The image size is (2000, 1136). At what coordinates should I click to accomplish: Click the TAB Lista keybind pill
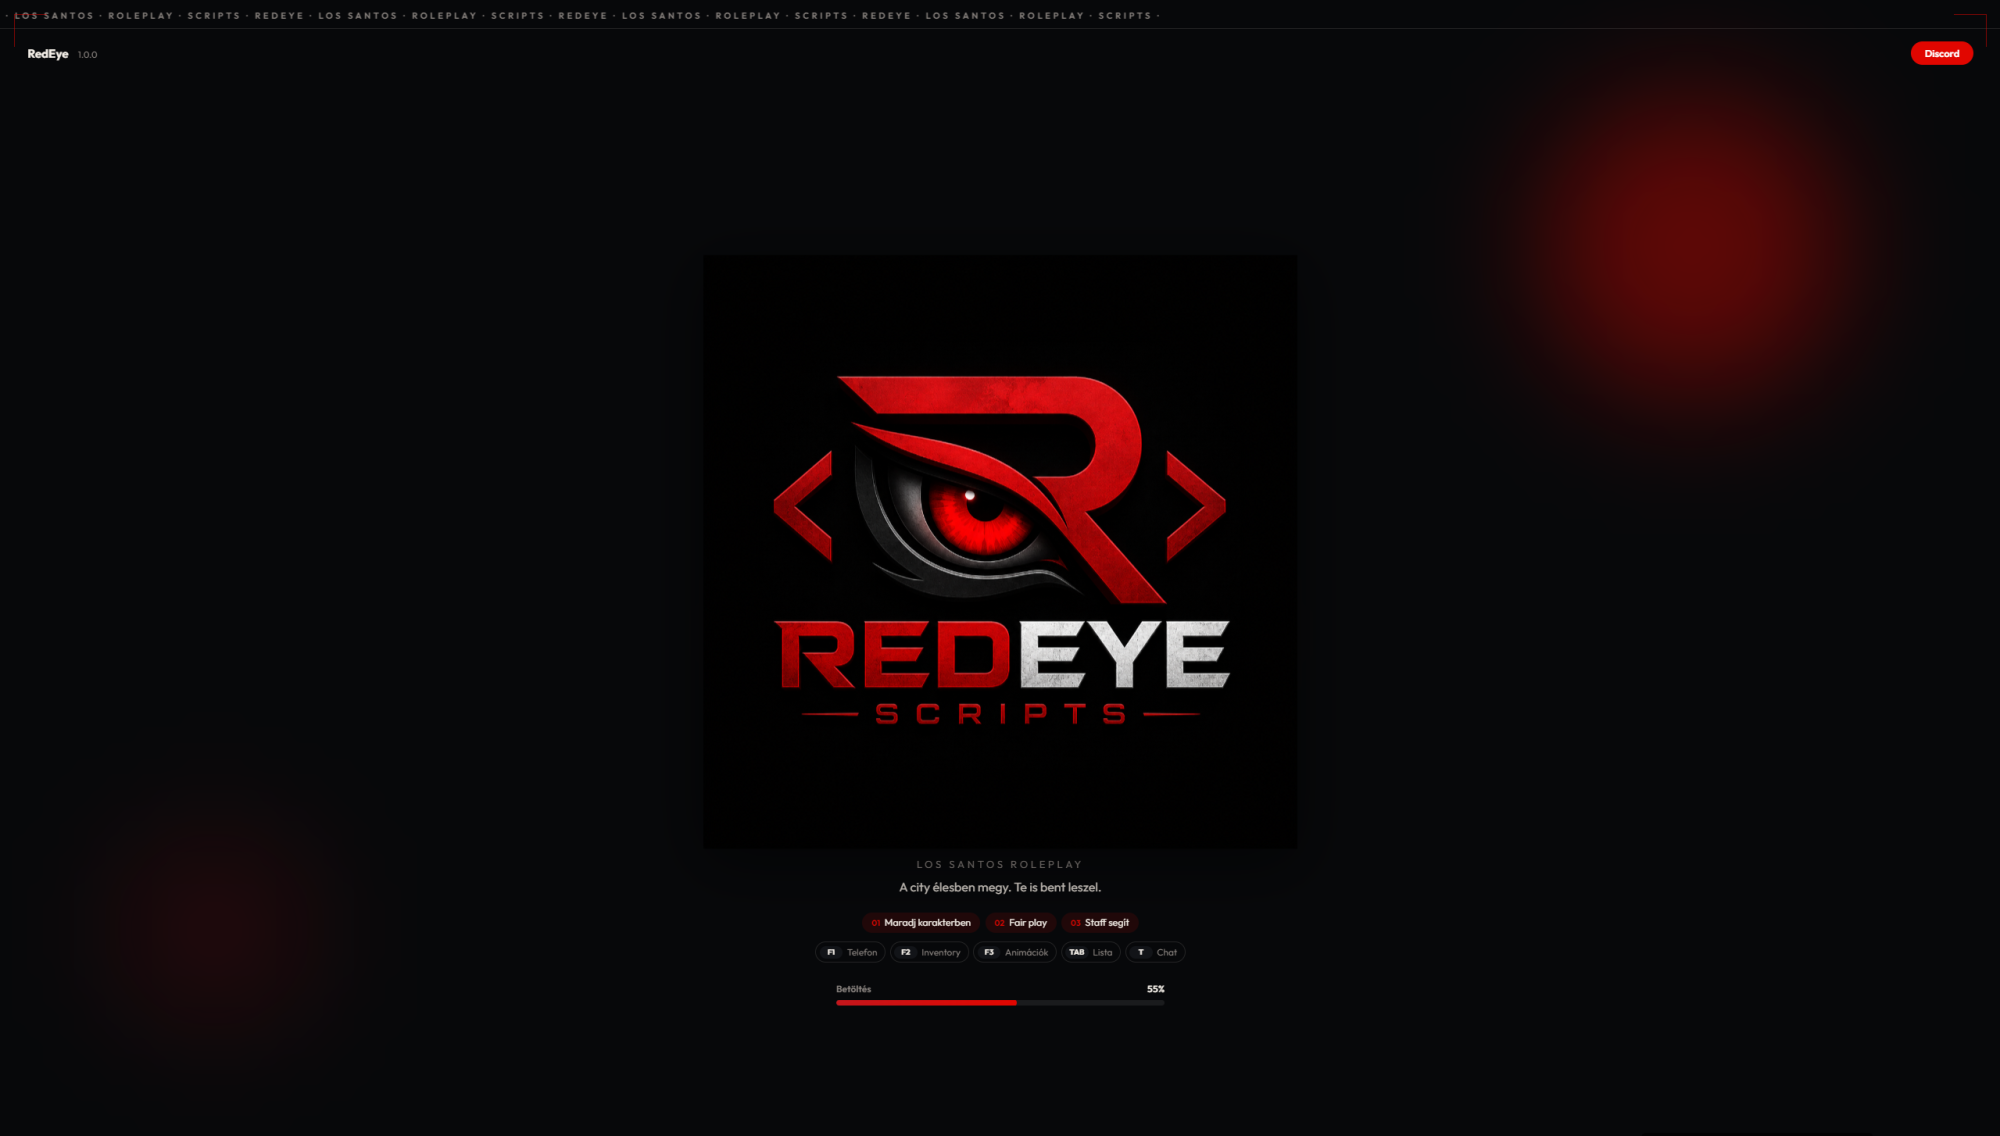(1090, 952)
